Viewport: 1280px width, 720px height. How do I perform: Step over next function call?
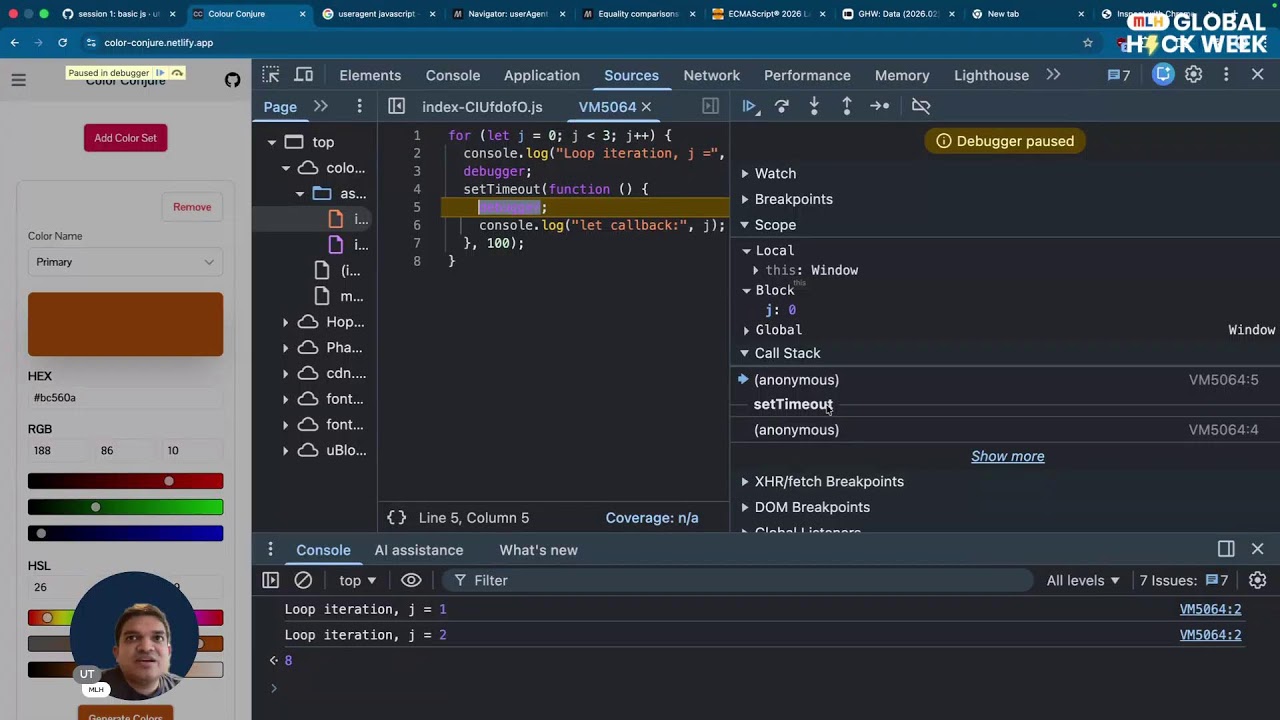pyautogui.click(x=782, y=106)
